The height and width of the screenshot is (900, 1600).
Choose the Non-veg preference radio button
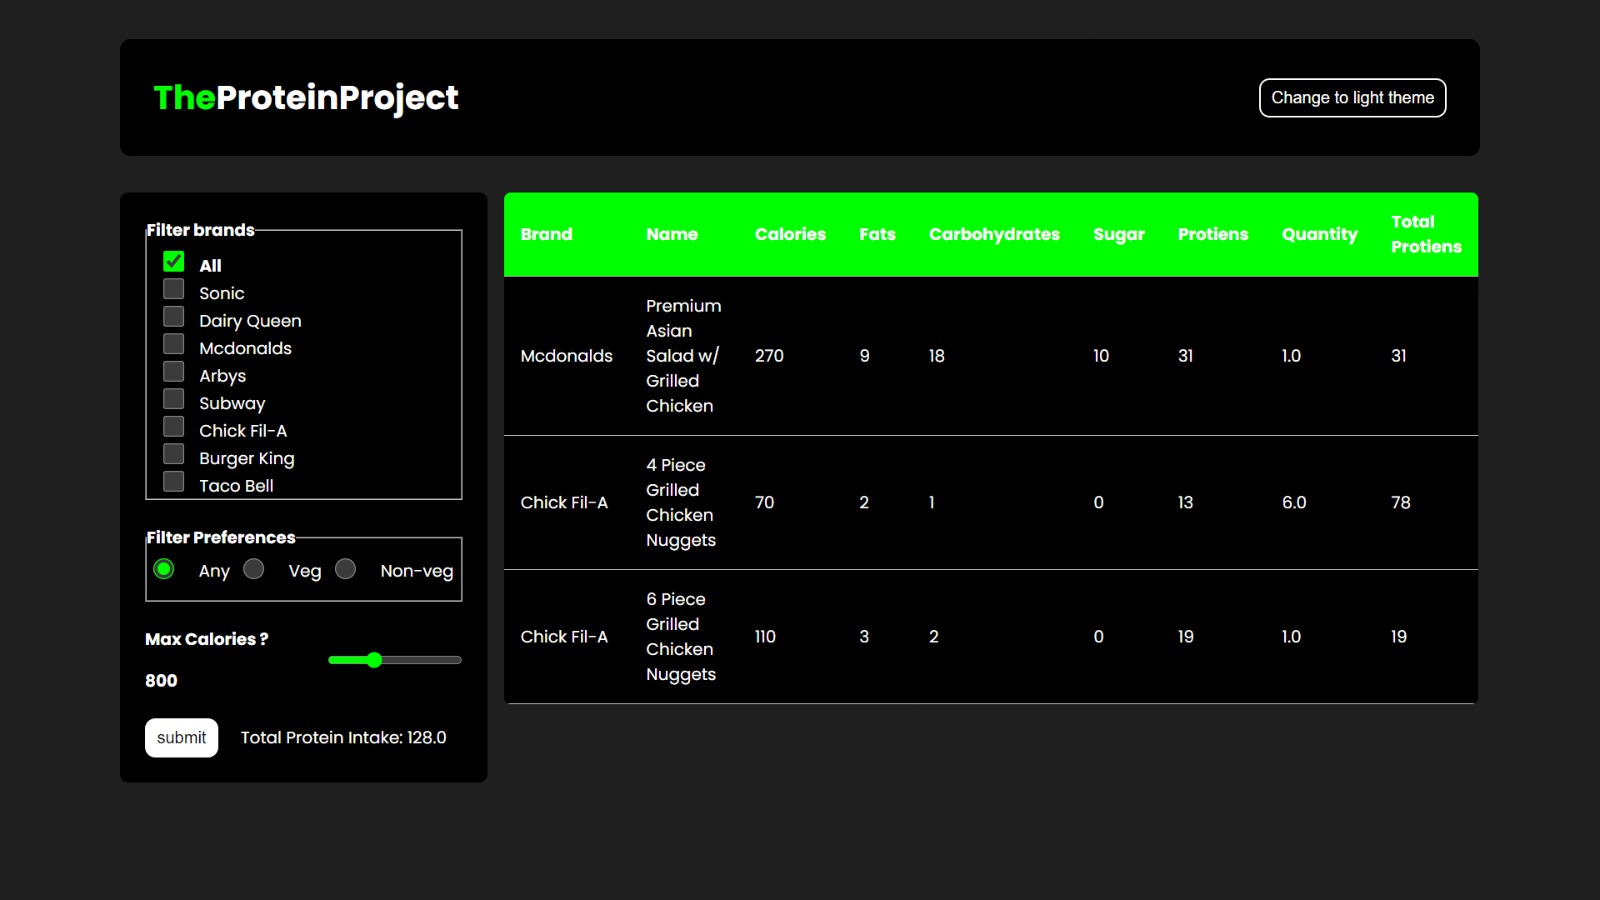point(345,569)
